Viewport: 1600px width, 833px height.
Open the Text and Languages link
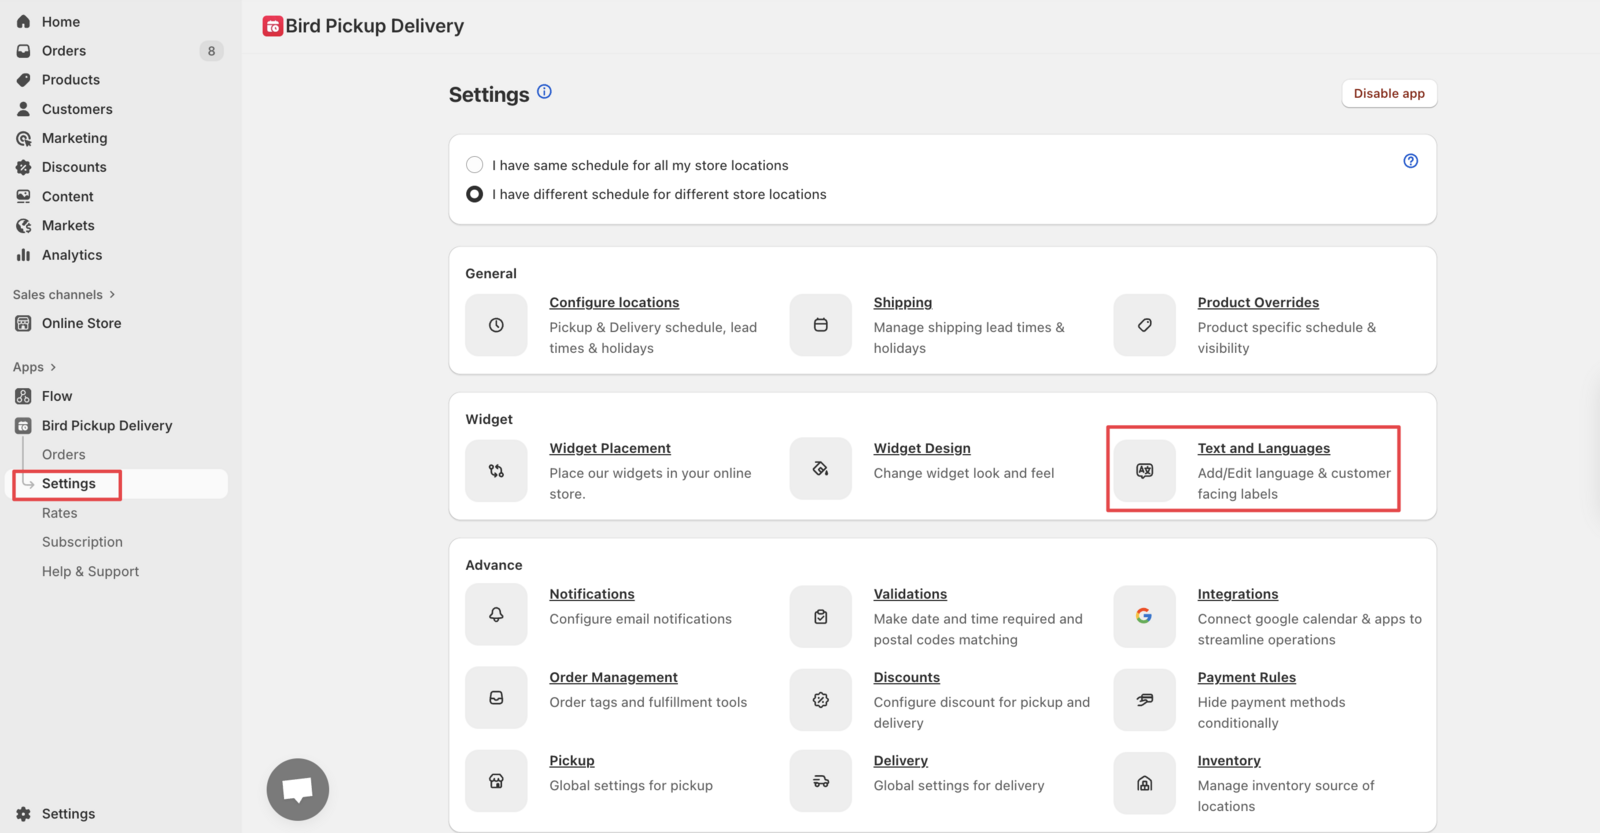(1264, 448)
